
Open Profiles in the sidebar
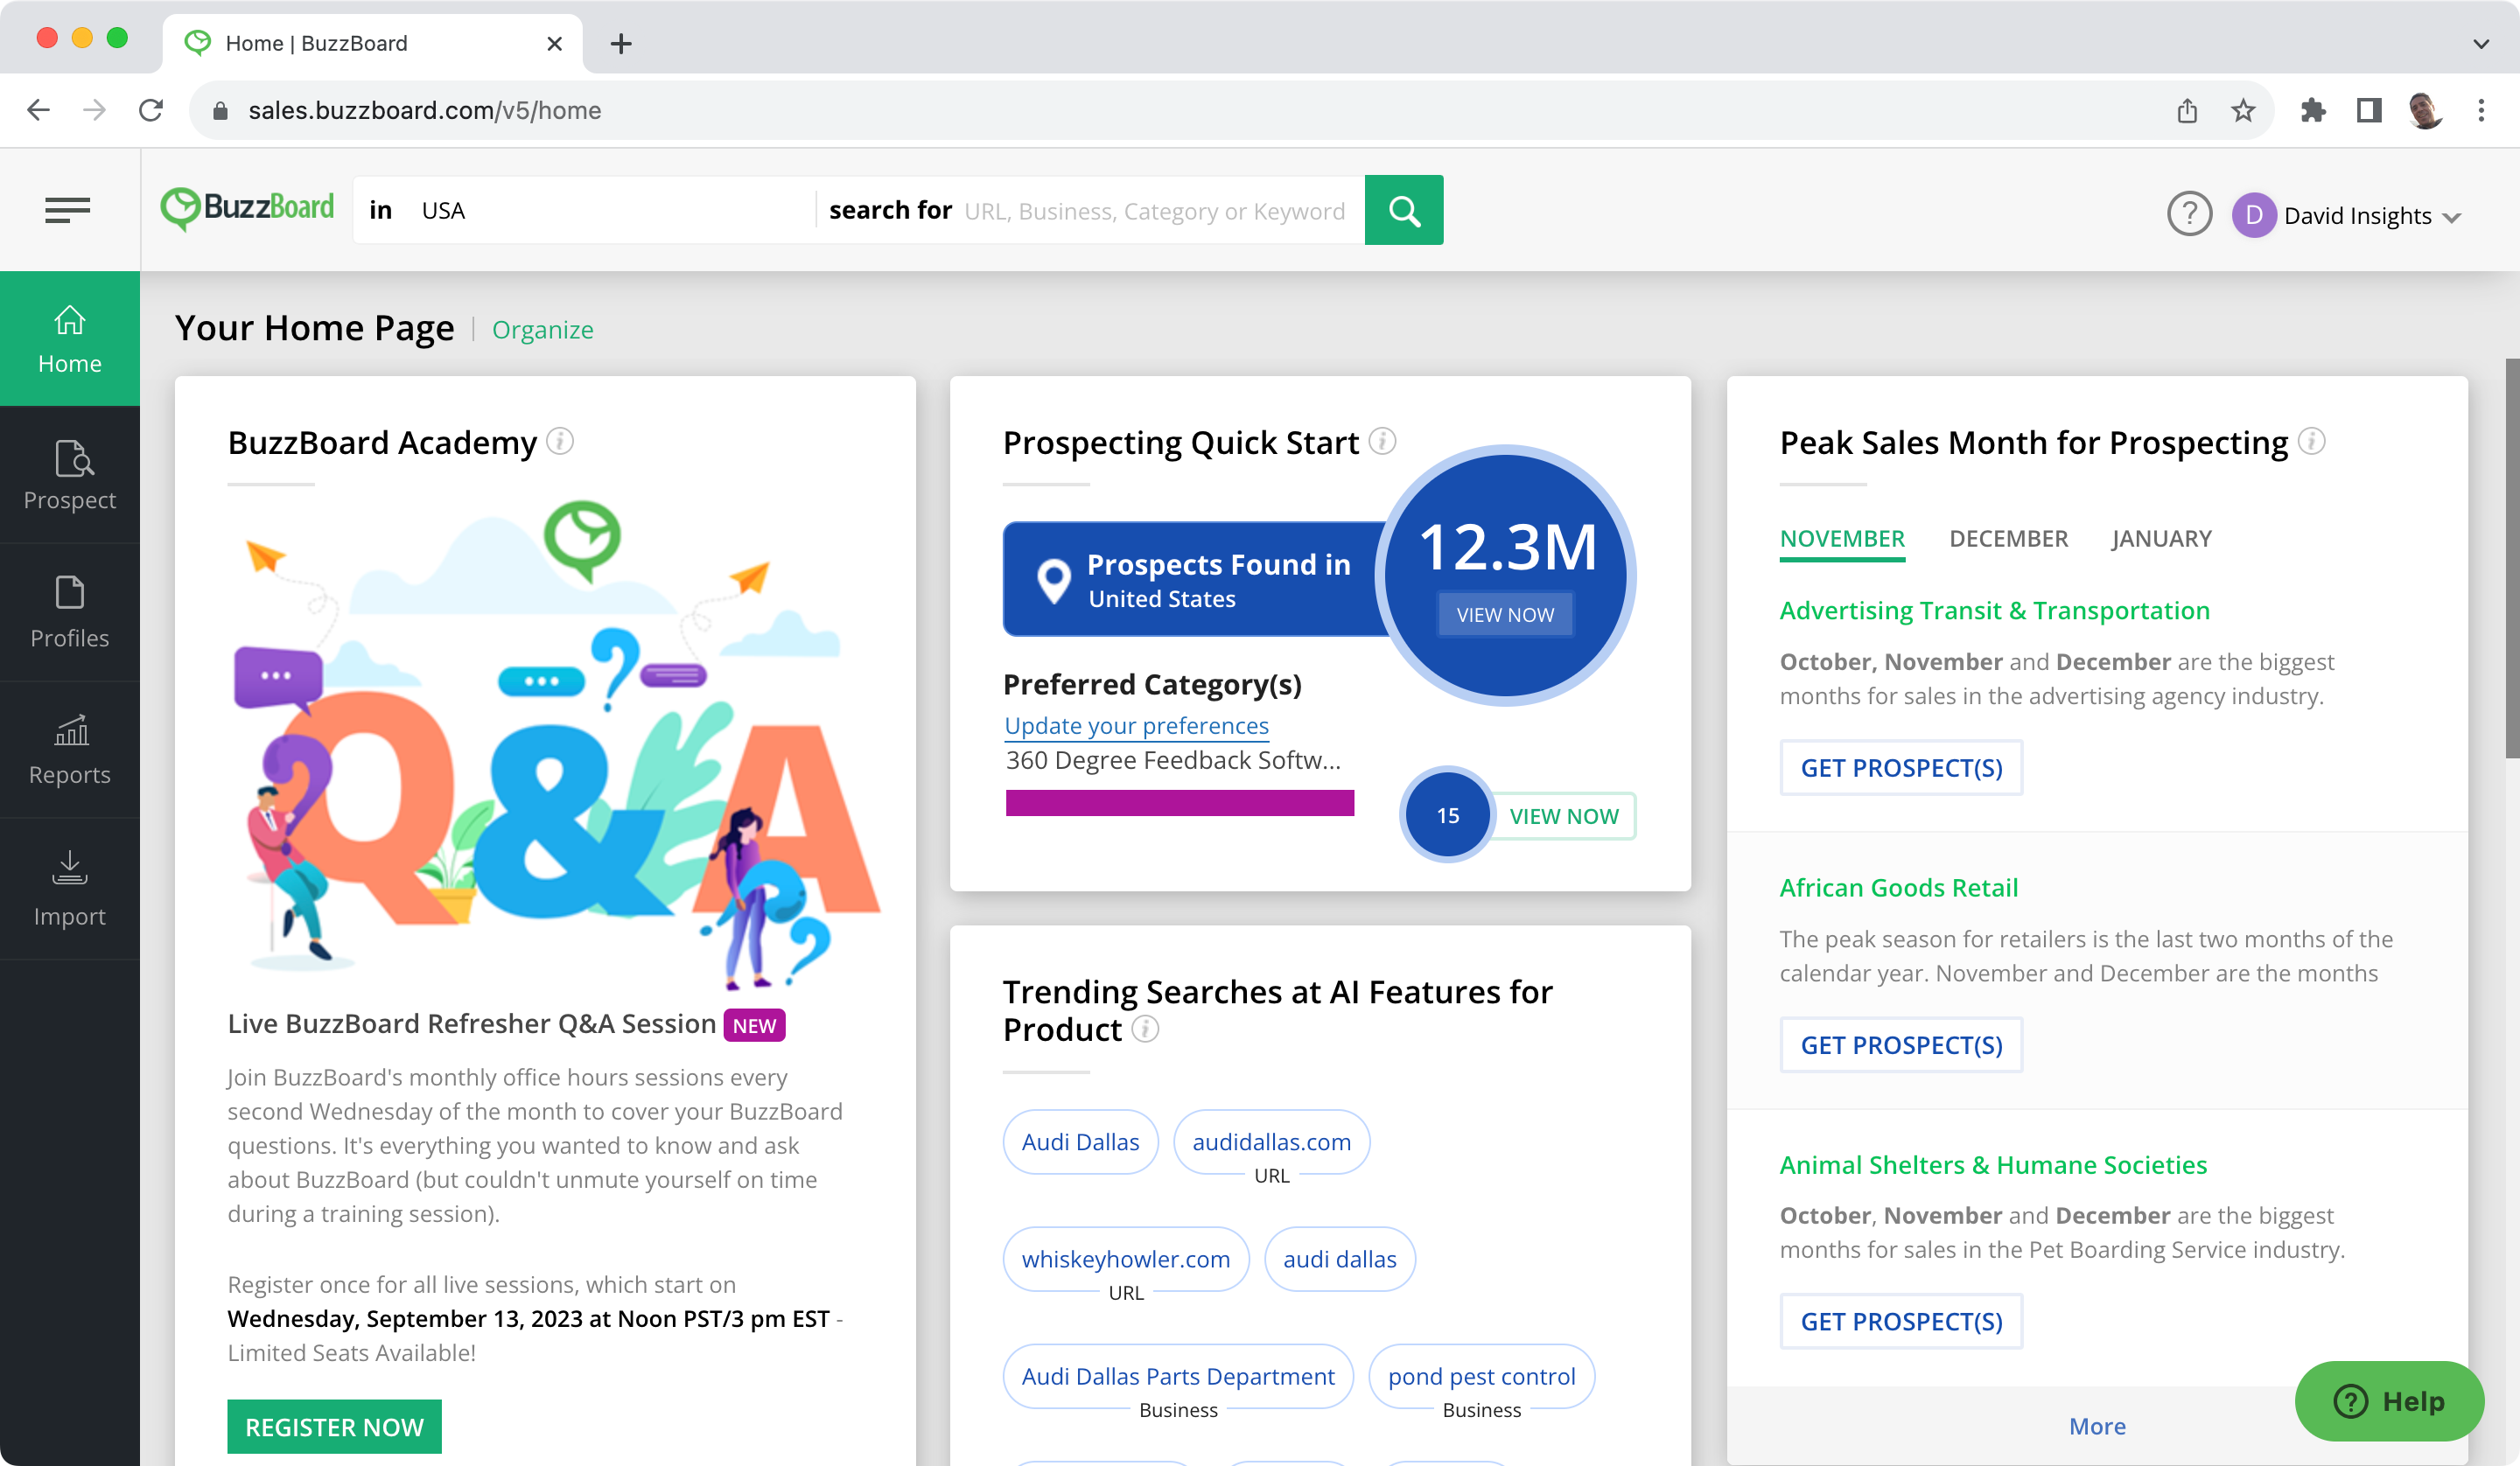tap(70, 613)
